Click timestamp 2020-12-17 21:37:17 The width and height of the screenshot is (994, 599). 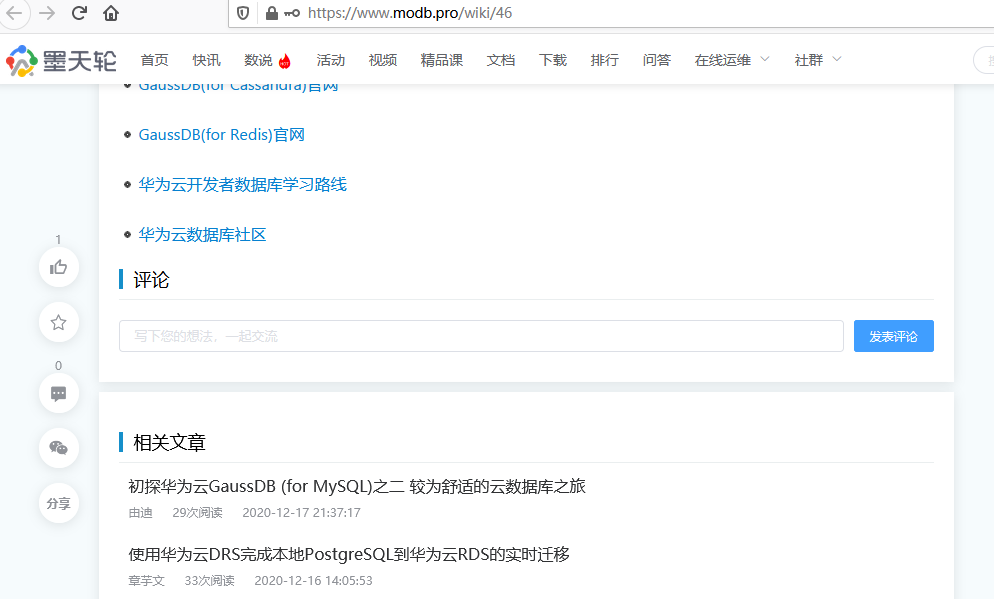point(302,513)
